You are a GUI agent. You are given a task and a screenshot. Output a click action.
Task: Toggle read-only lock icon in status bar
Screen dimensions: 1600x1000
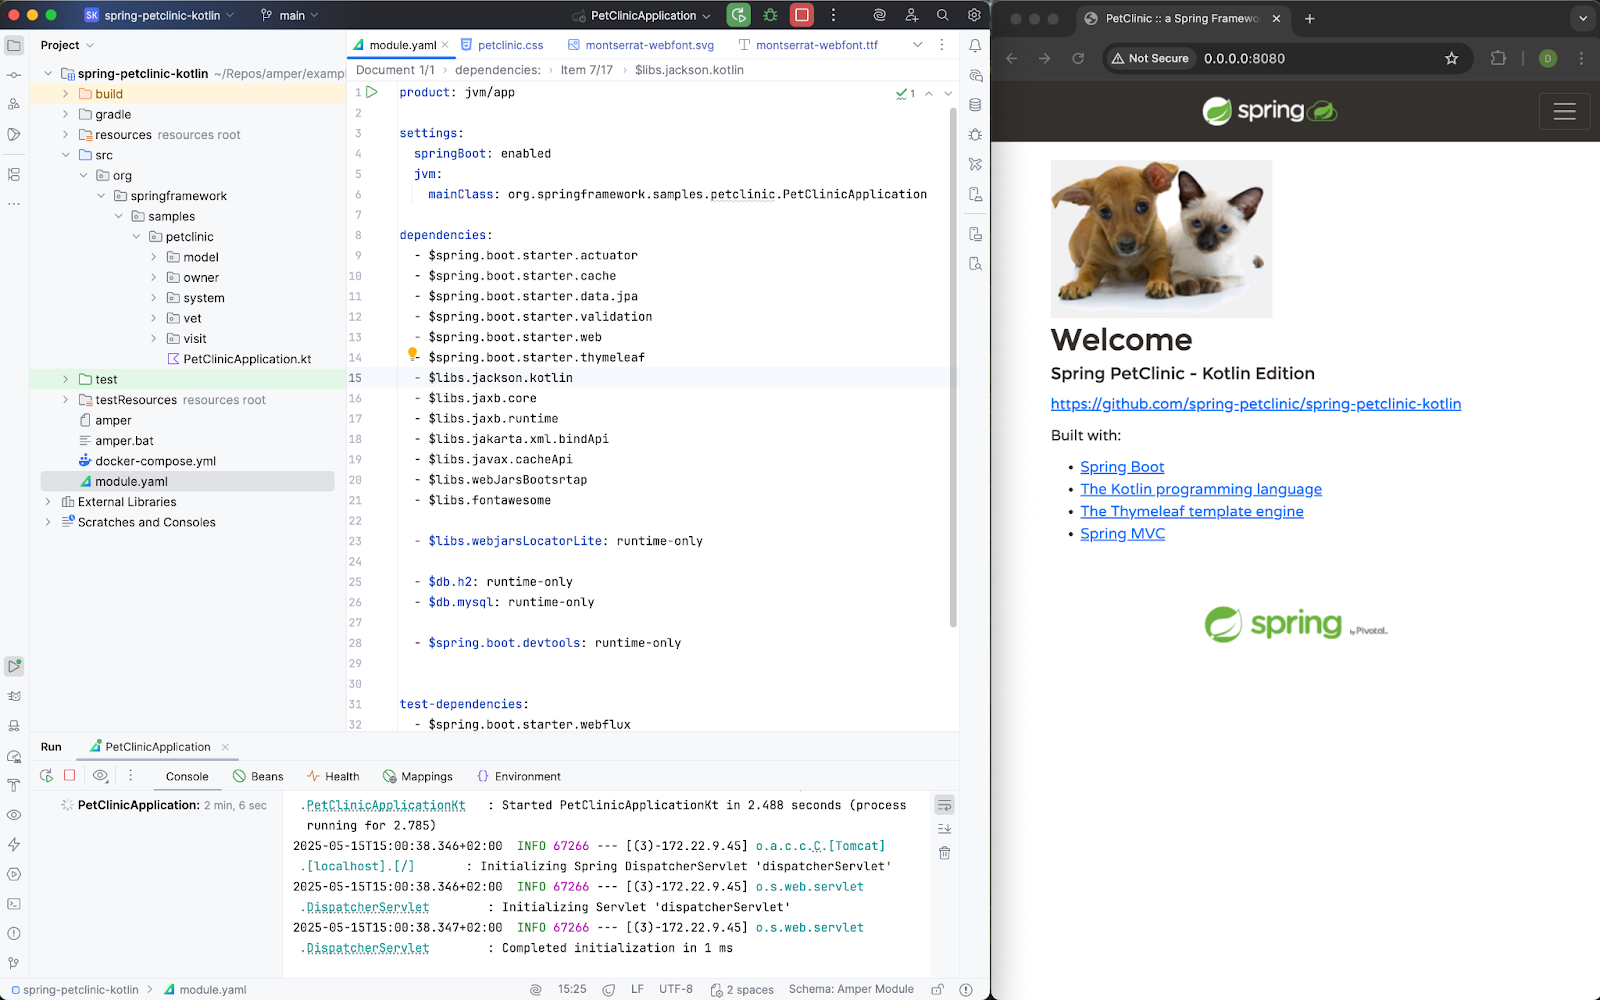[937, 989]
